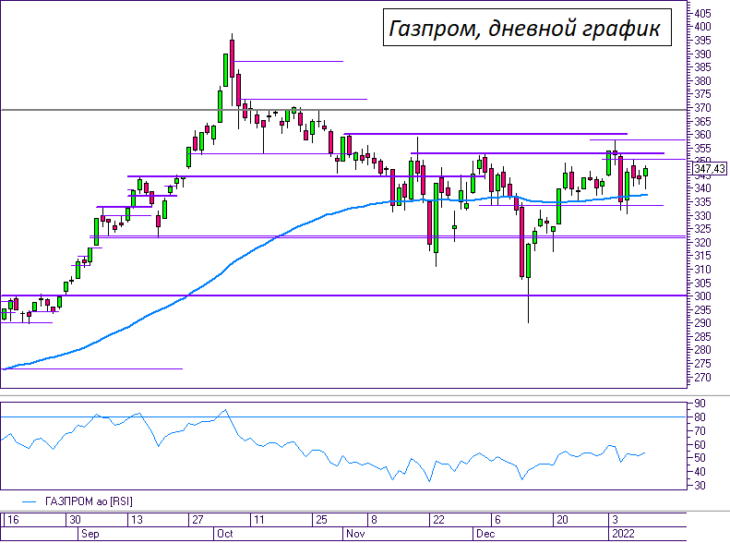
Task: Click the blue line sample in the RSI legend
Action: [x=29, y=502]
